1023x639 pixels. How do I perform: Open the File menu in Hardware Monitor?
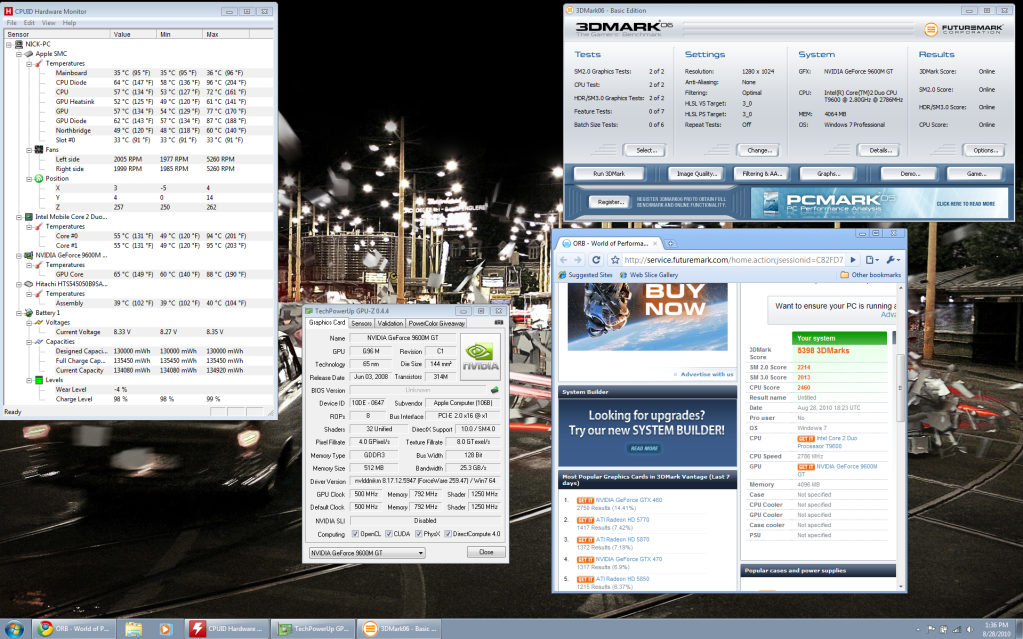pos(12,23)
